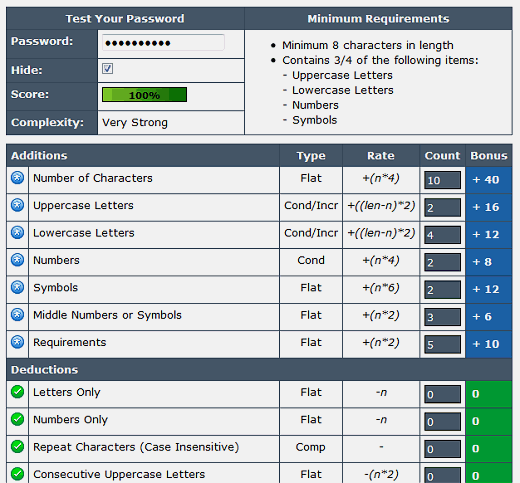Focus the Password input field
Image resolution: width=520 pixels, height=483 pixels.
[x=163, y=43]
